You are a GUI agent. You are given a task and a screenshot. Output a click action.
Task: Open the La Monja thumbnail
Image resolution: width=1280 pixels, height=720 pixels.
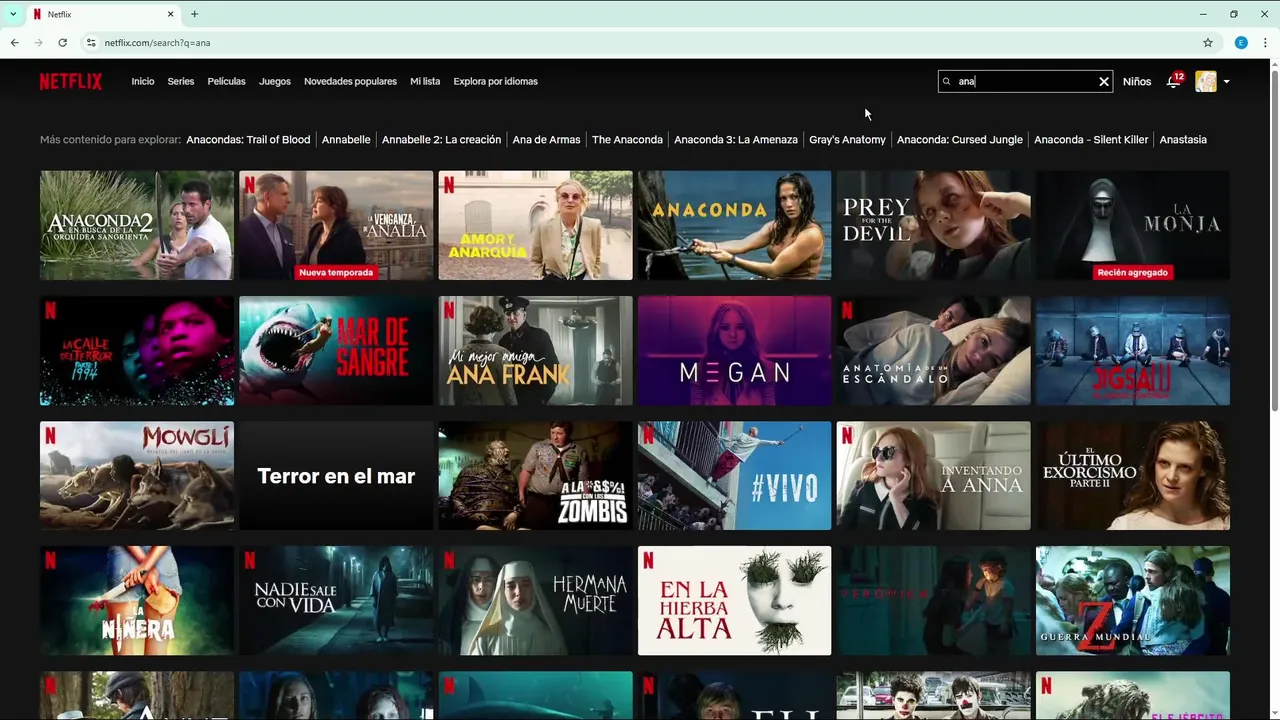click(1133, 225)
